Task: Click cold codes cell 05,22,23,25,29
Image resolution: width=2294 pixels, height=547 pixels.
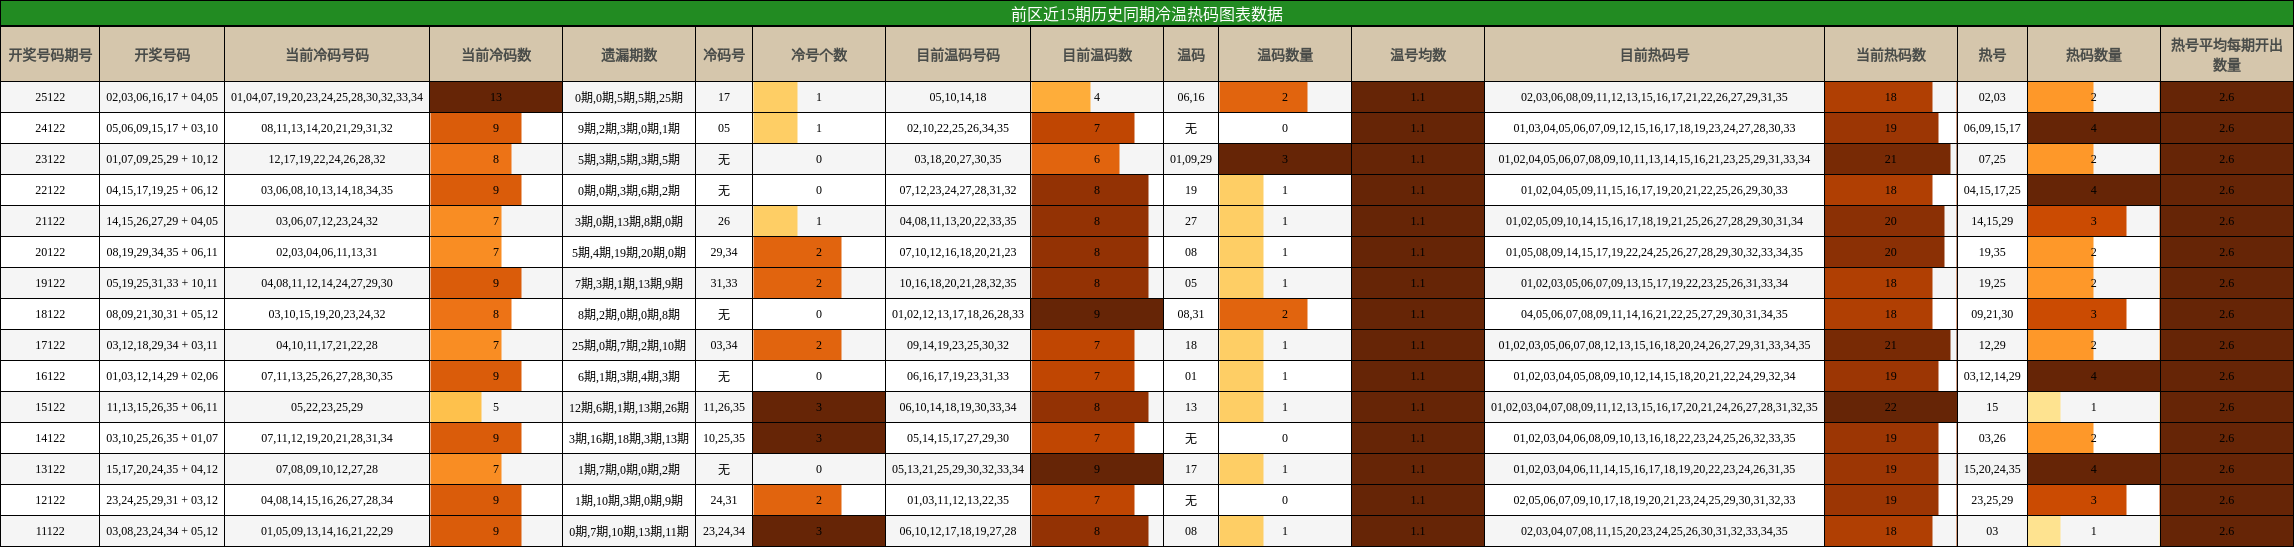Action: (x=327, y=407)
